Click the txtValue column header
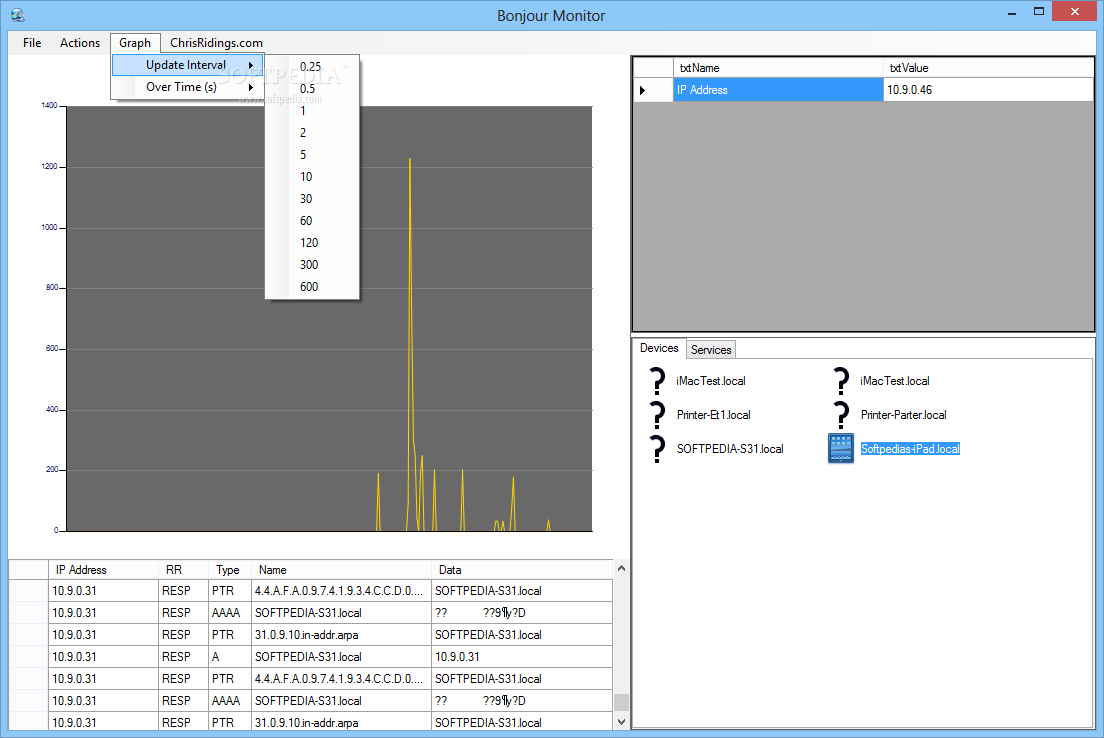The height and width of the screenshot is (738, 1104). coord(988,68)
